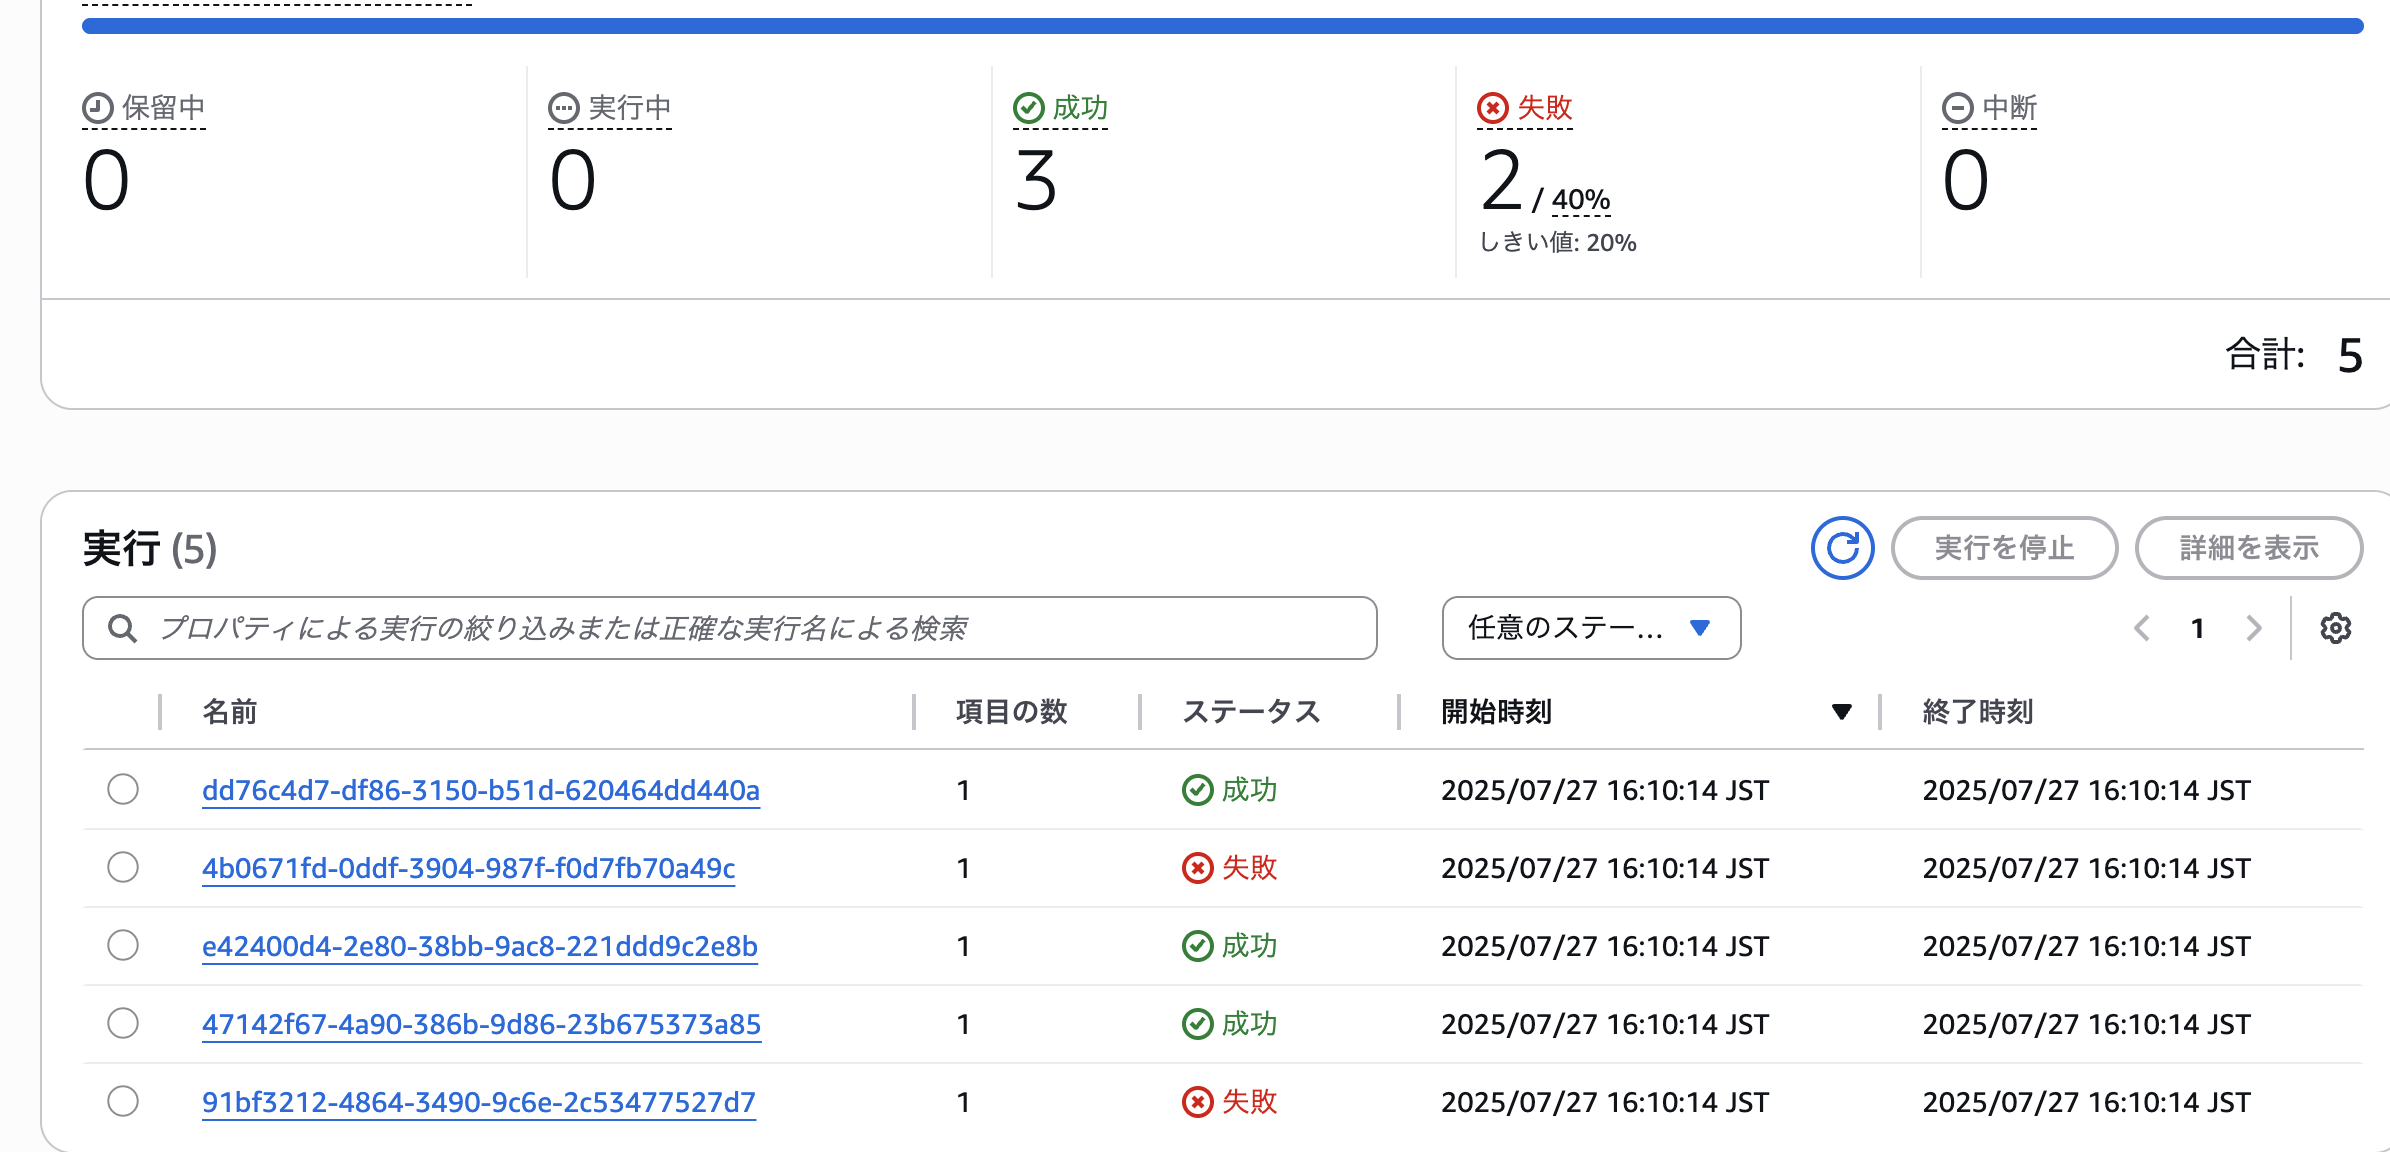The image size is (2390, 1152).
Task: Click the 中断 summary label
Action: pyautogui.click(x=2009, y=108)
